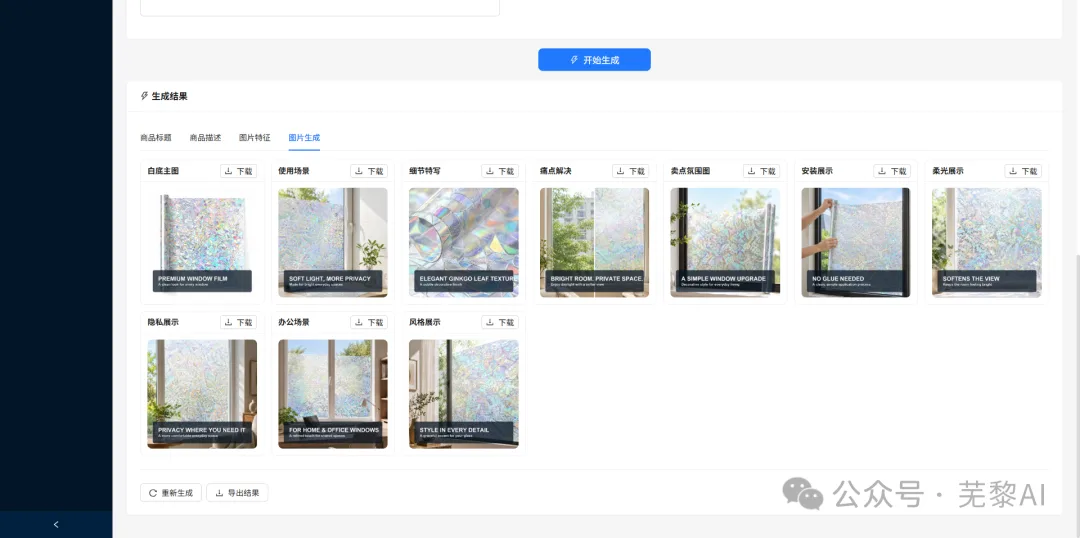Viewport: 1080px width, 538px height.
Task: Click the 柔光展示 card title
Action: [948, 171]
